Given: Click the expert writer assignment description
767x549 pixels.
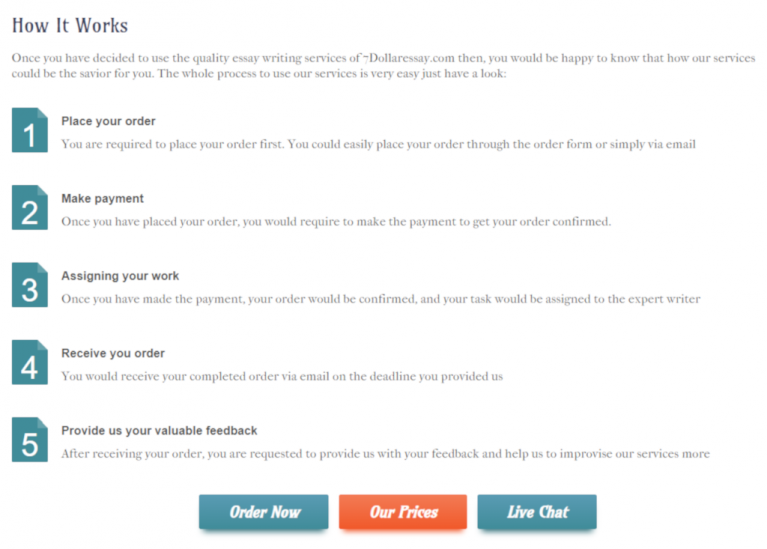Looking at the screenshot, I should tap(380, 299).
